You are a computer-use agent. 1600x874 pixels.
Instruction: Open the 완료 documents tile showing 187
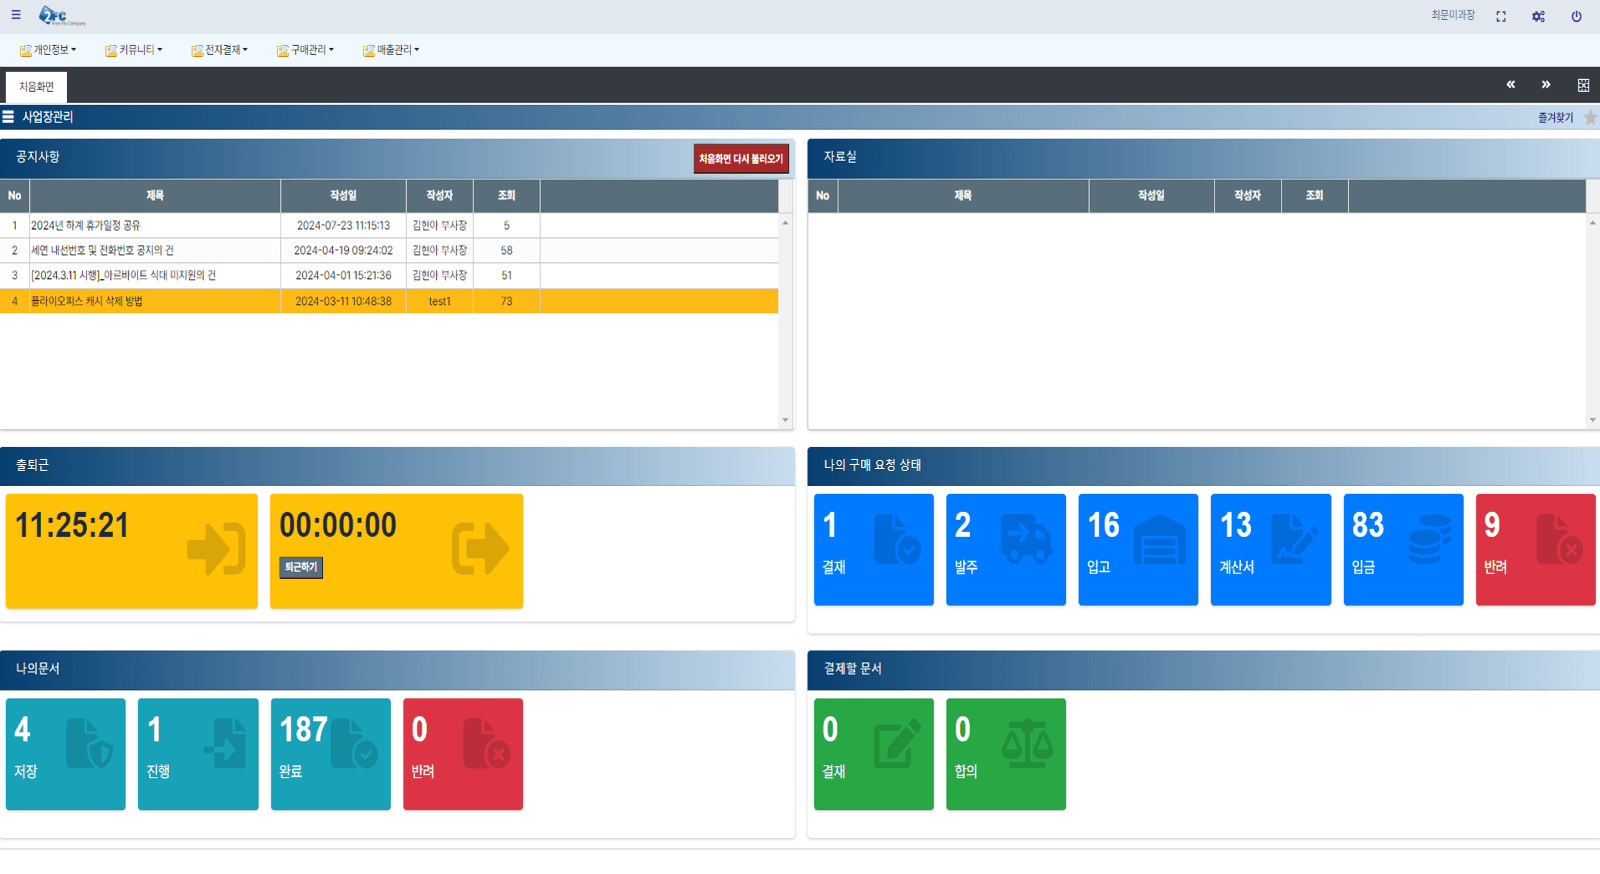(x=330, y=754)
